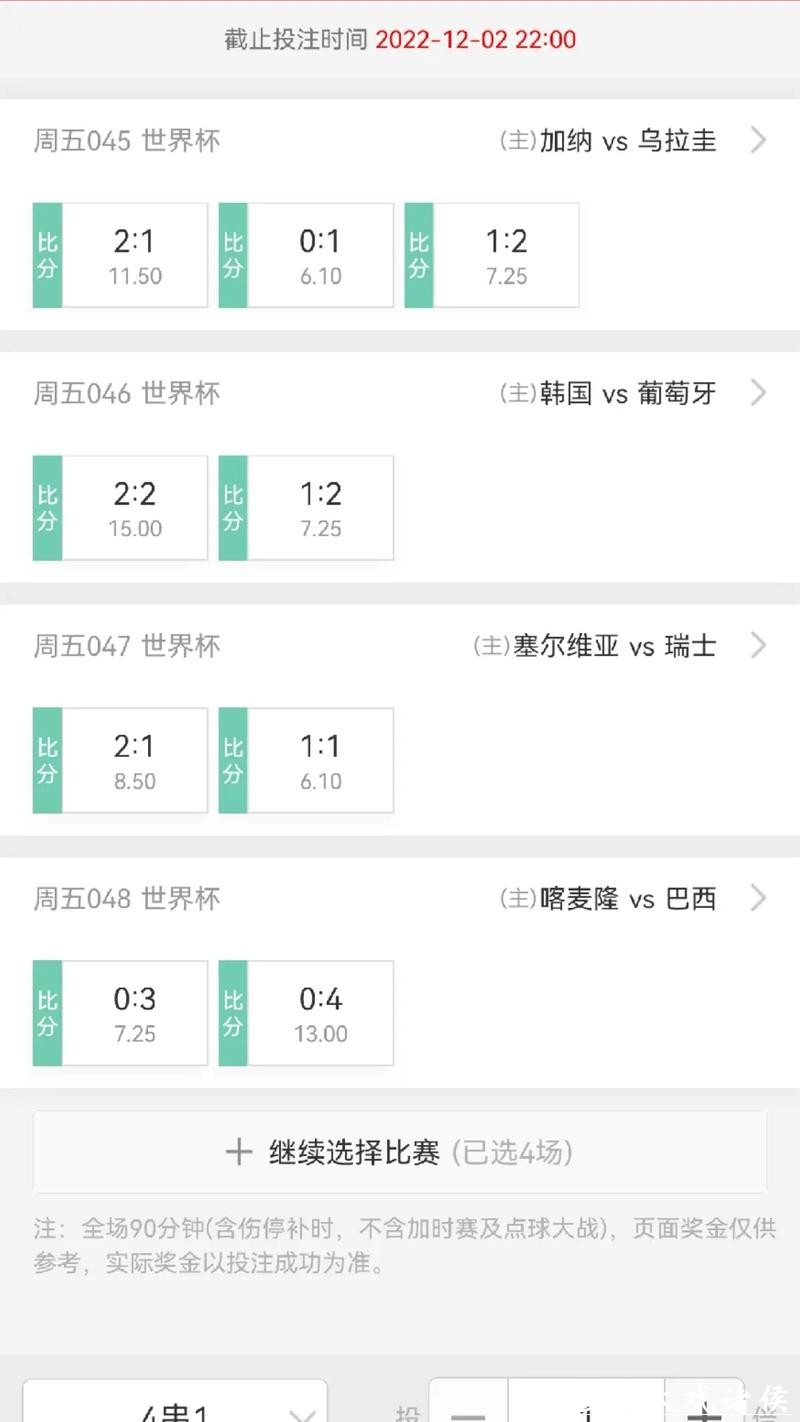Click the 比分 tag on Ghana's 2:1 tile
Screen dimensions: 800x1422
[46, 254]
